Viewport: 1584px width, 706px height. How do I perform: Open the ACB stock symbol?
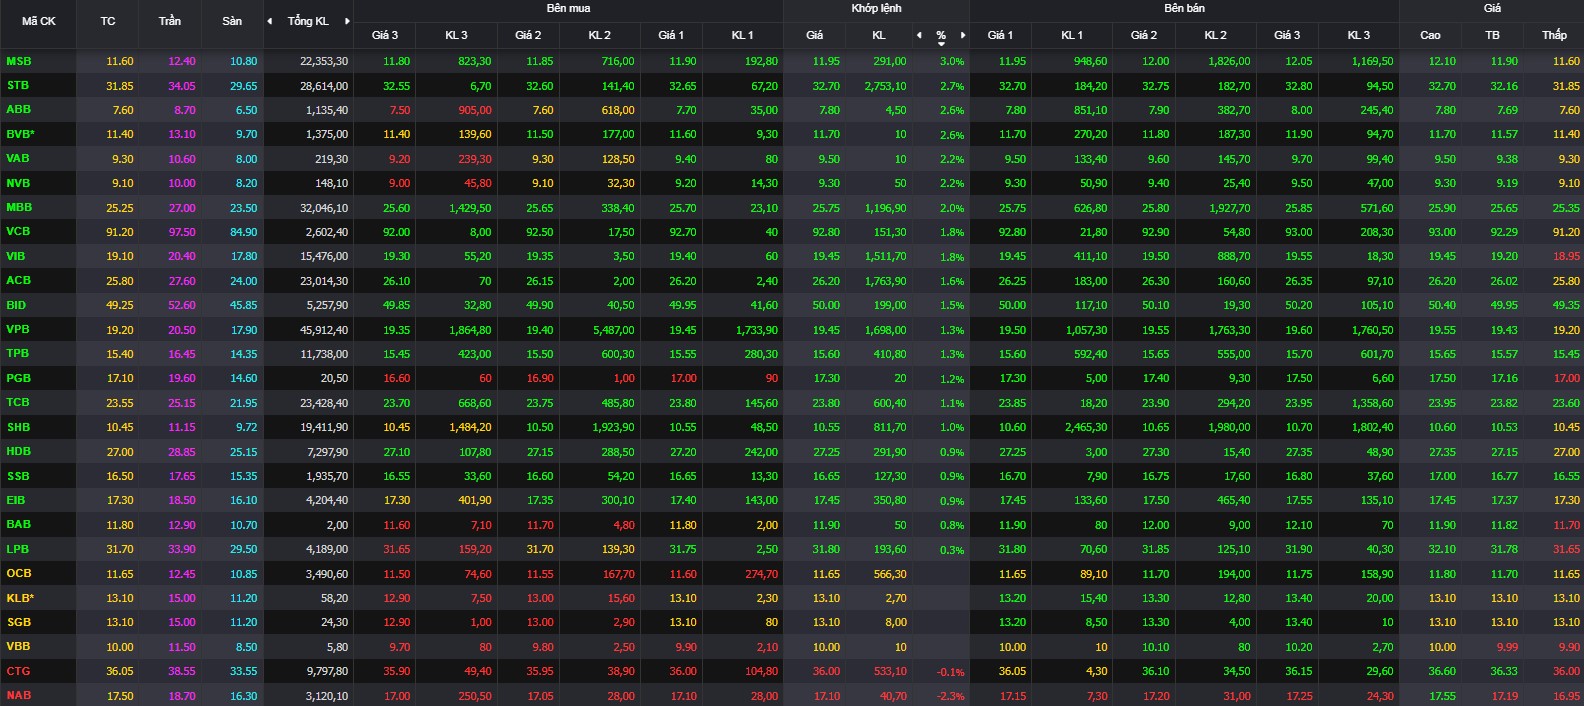click(19, 280)
